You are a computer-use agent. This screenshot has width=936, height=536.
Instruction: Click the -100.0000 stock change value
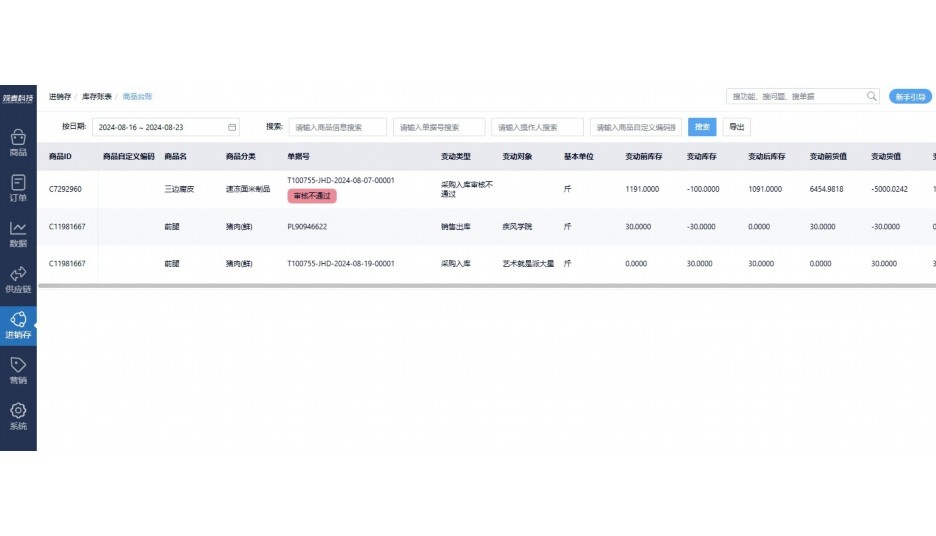tap(703, 189)
